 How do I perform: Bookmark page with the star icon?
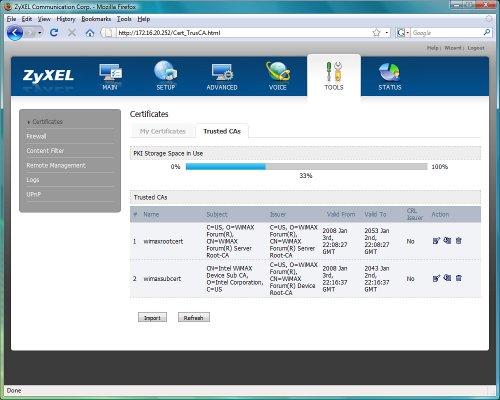pyautogui.click(x=376, y=33)
